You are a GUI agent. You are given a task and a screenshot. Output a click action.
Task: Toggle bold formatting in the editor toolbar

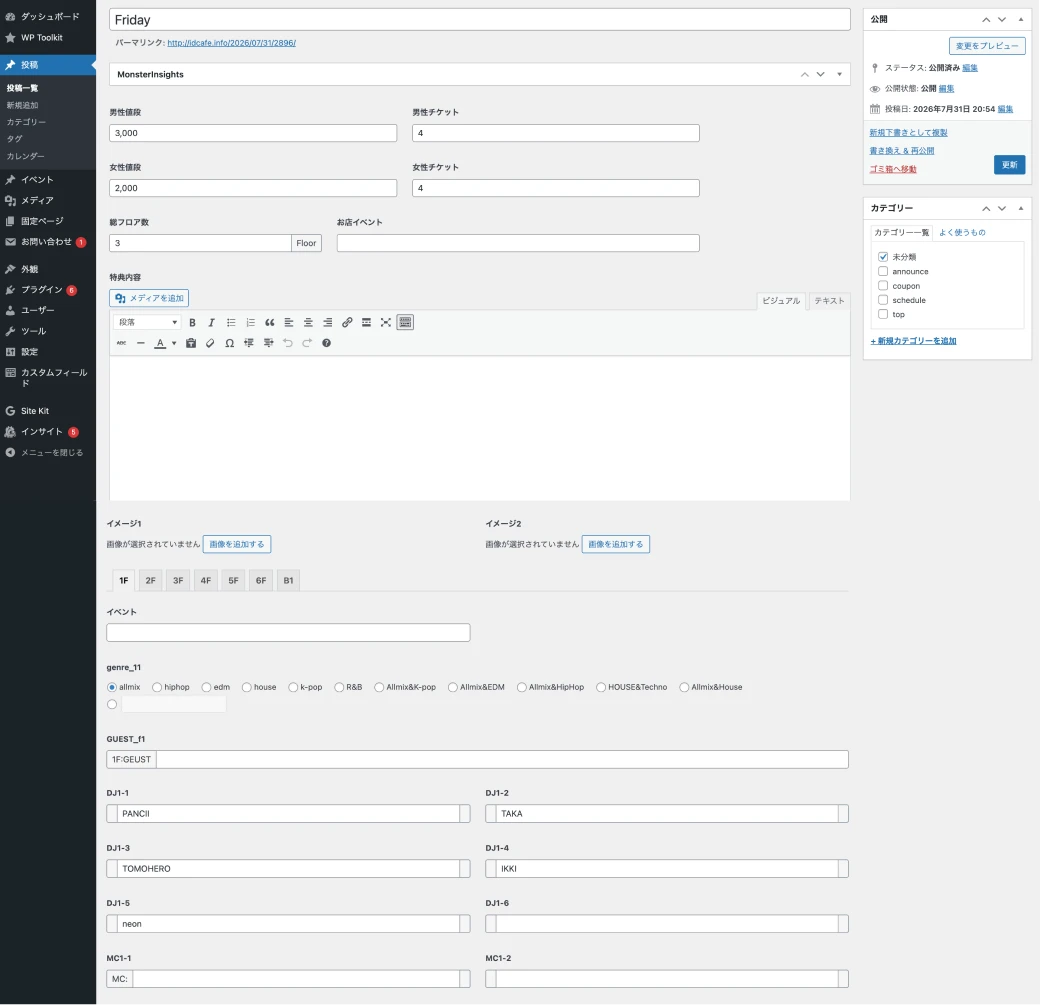click(x=192, y=322)
